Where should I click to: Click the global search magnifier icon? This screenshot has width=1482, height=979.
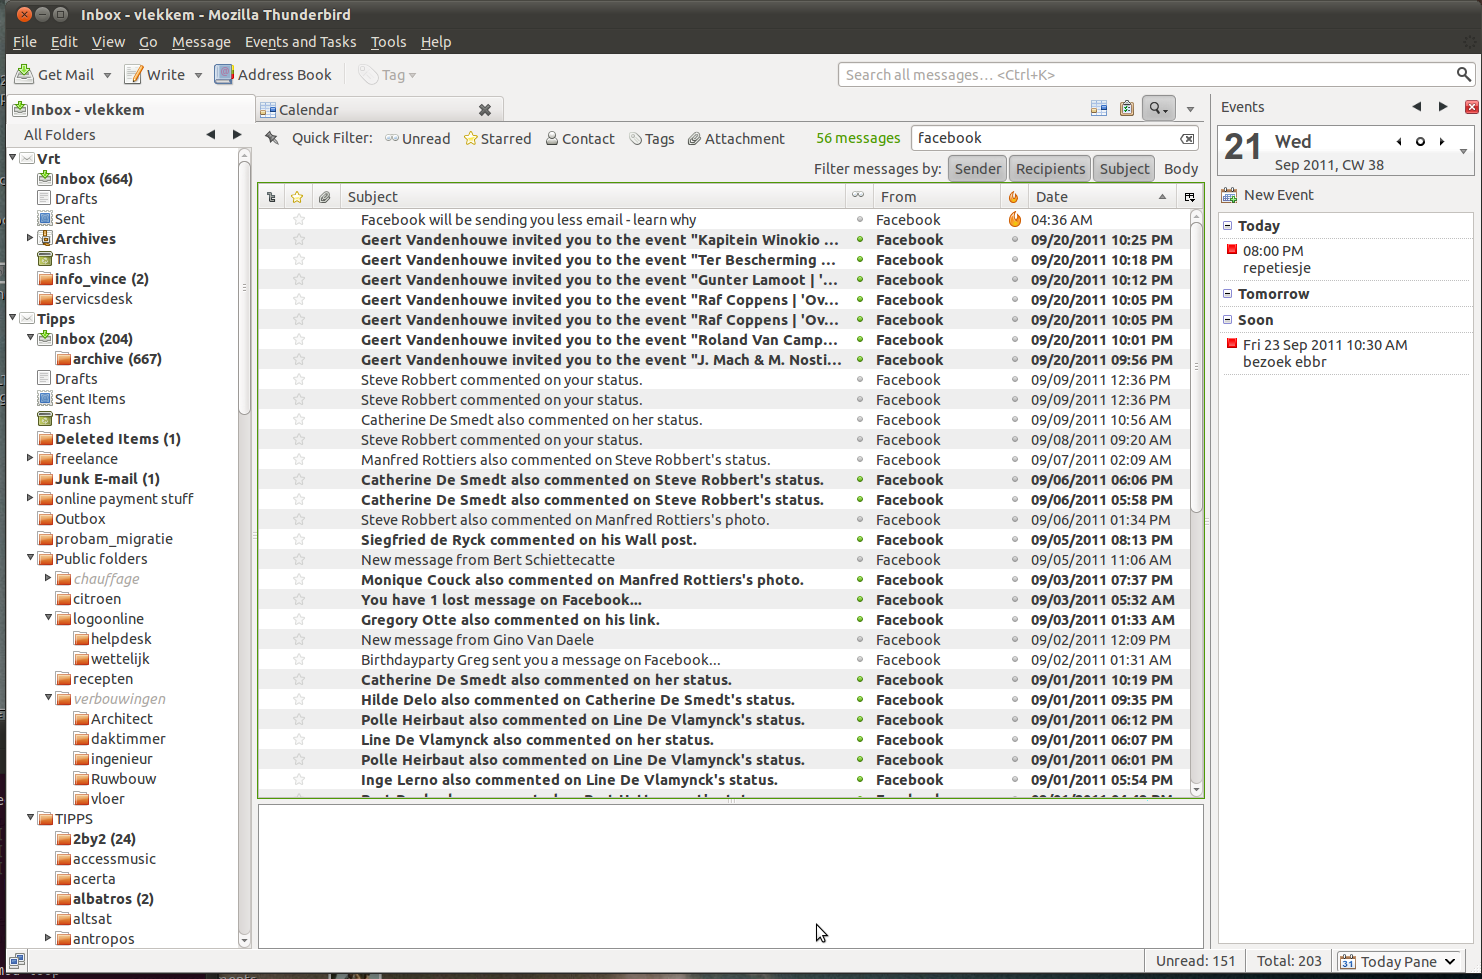(1464, 75)
